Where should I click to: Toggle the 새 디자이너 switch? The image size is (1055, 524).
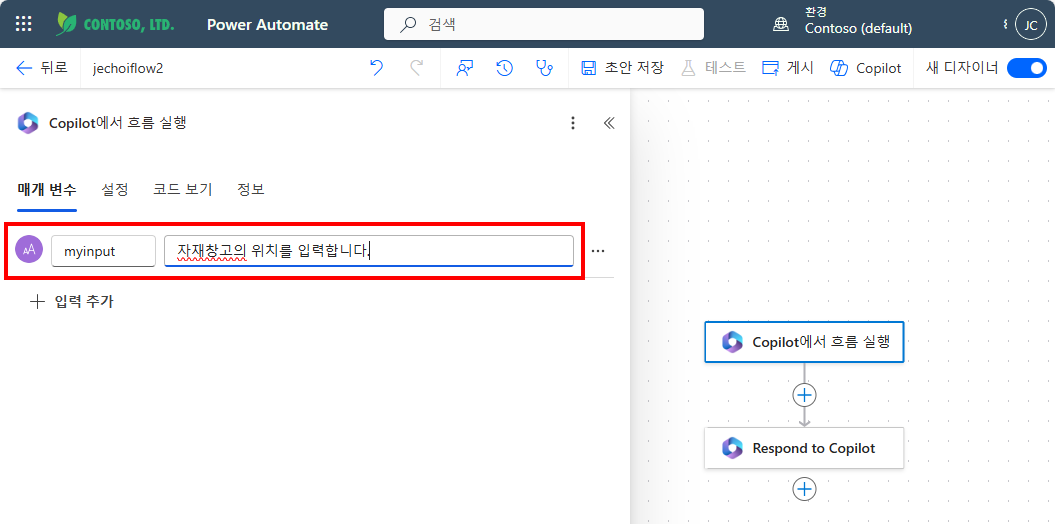tap(1027, 68)
